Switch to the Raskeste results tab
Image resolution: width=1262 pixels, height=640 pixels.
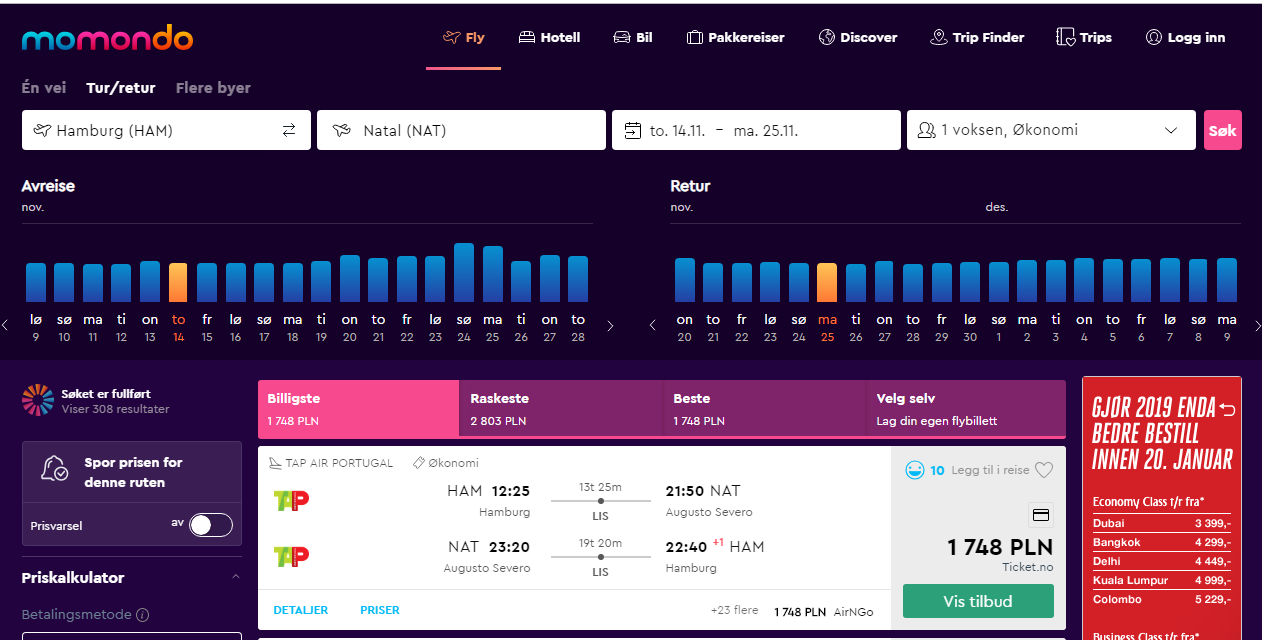(x=561, y=409)
